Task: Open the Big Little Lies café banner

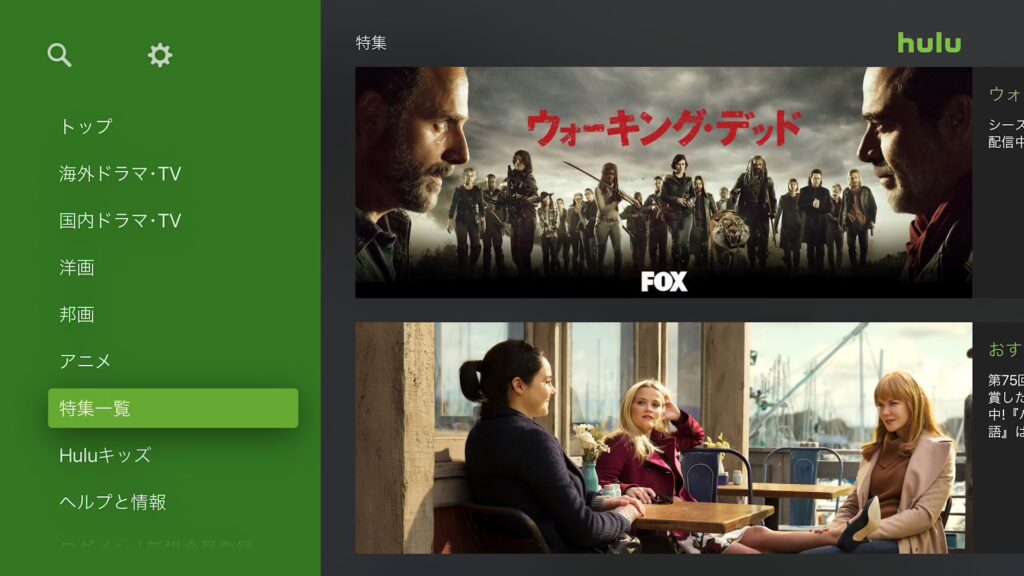Action: pyautogui.click(x=664, y=438)
